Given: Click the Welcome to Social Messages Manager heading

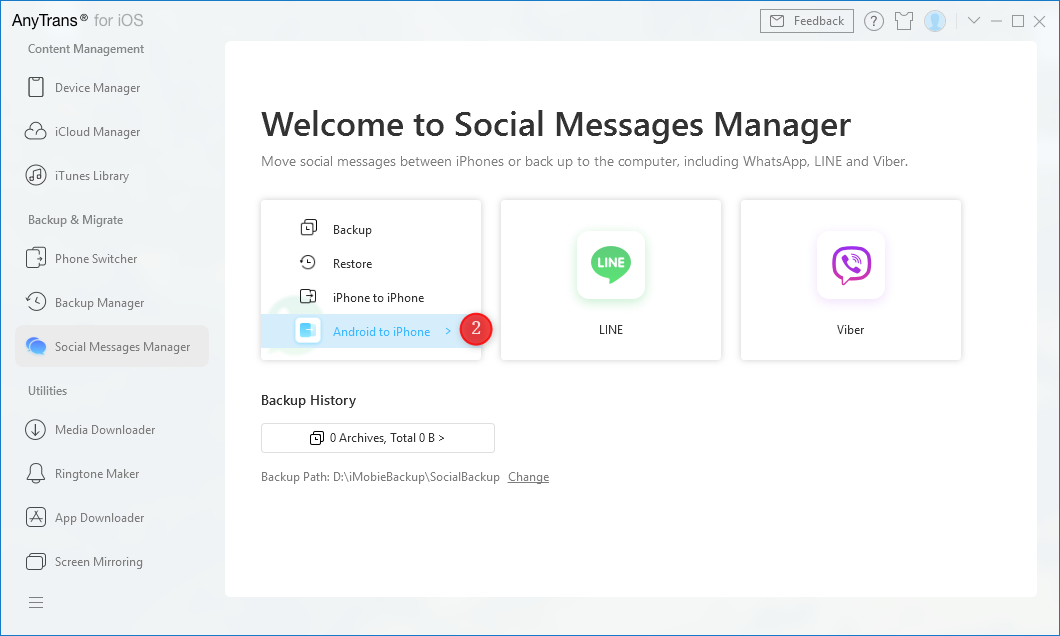Looking at the screenshot, I should point(556,124).
